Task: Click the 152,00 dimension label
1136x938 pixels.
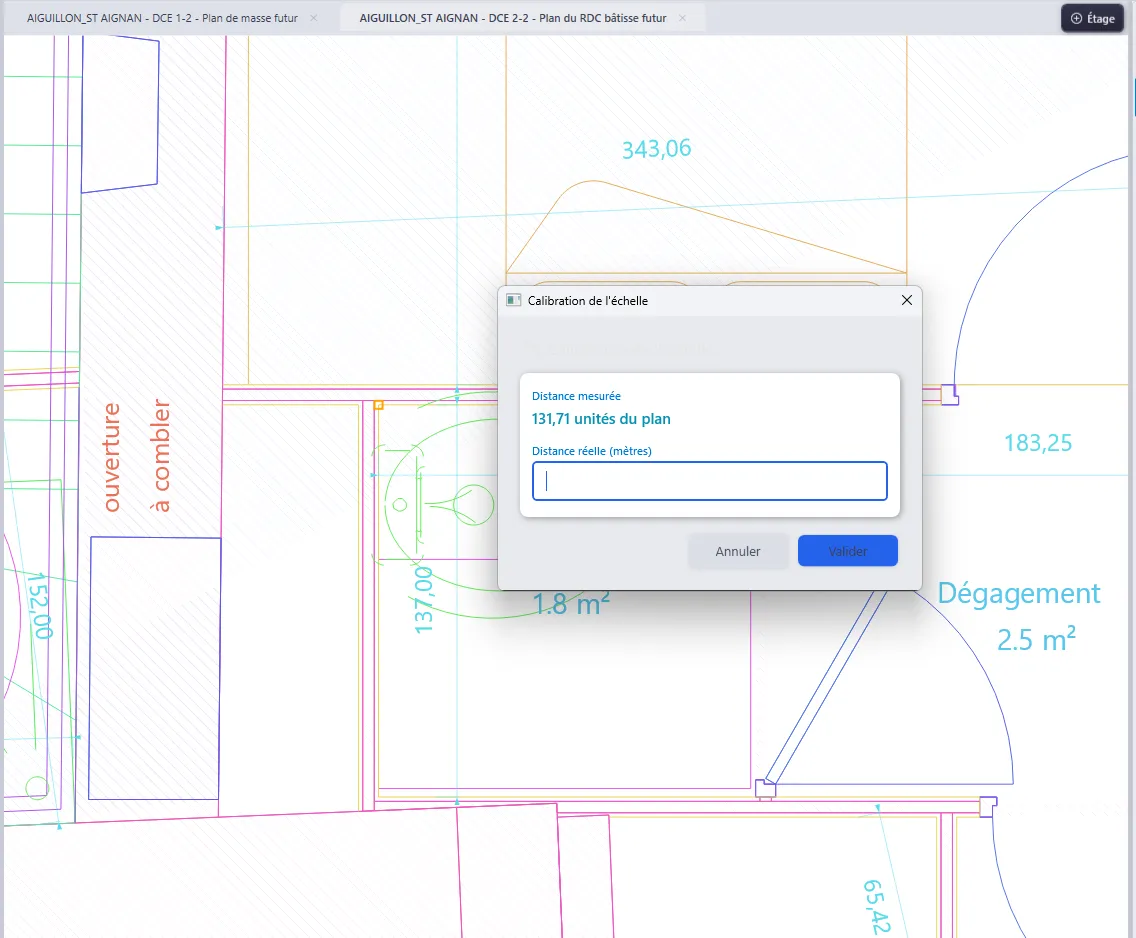Action: 40,606
